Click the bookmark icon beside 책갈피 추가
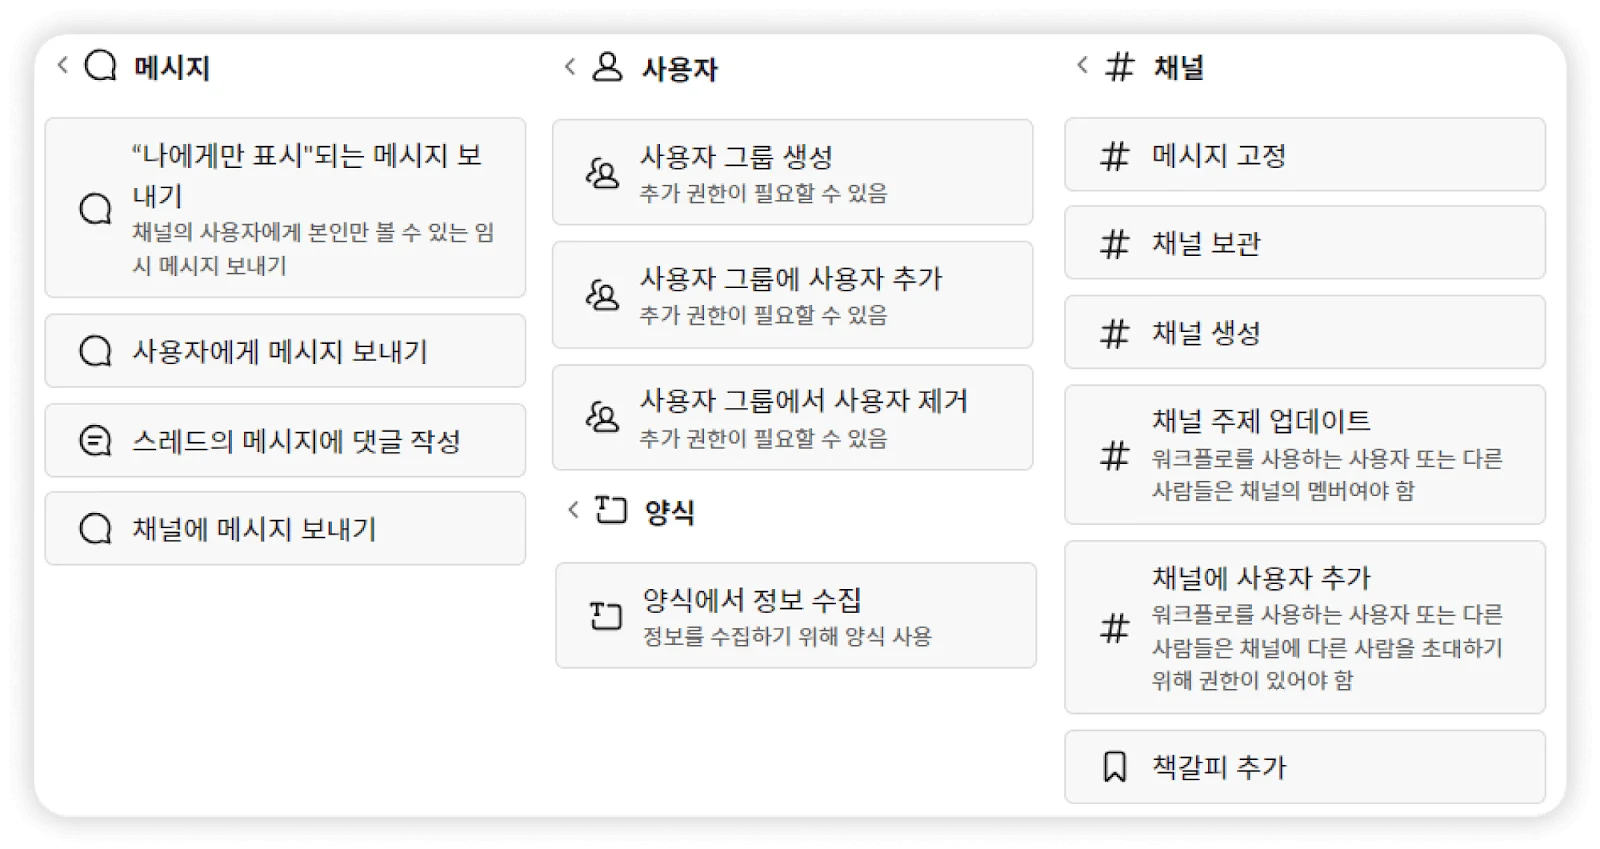 pyautogui.click(x=1114, y=767)
